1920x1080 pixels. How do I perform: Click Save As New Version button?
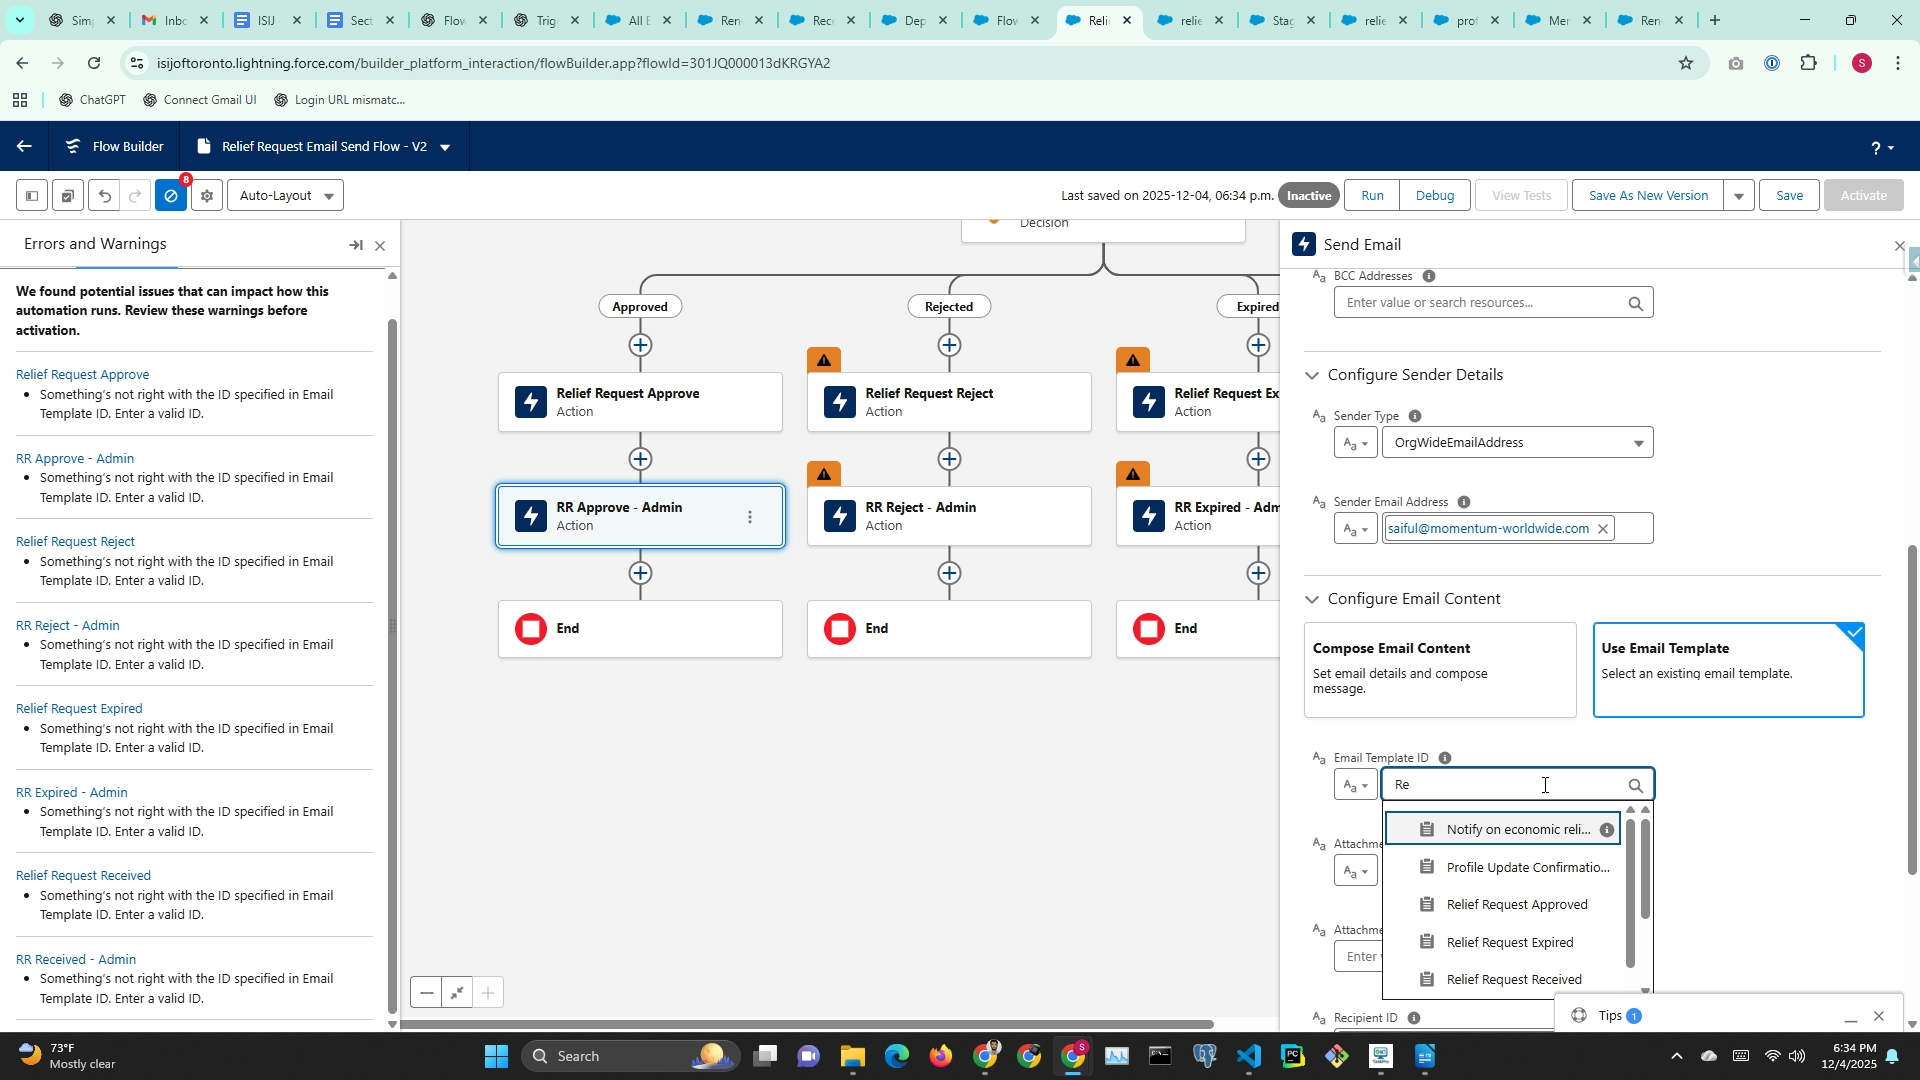1648,196
